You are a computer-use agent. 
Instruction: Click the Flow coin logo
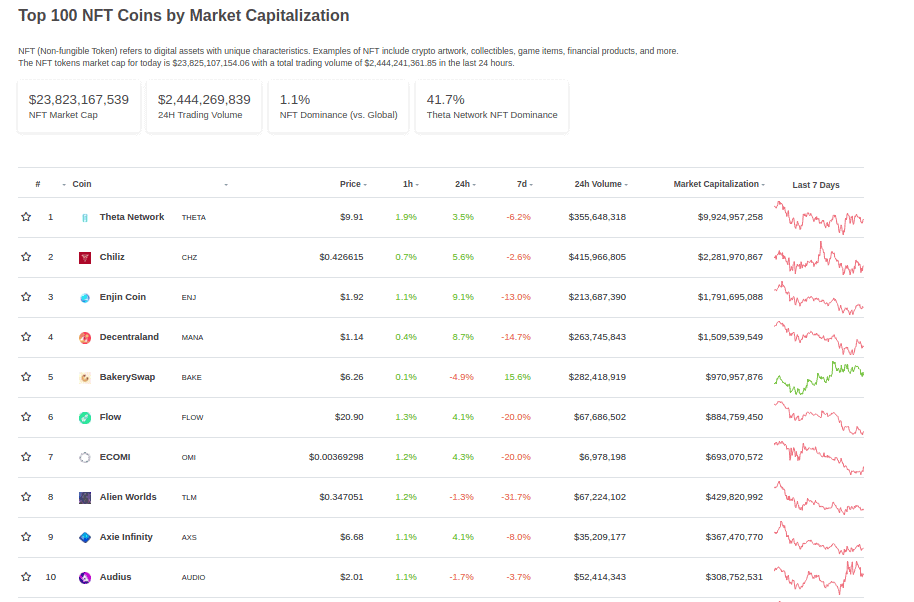(x=85, y=418)
